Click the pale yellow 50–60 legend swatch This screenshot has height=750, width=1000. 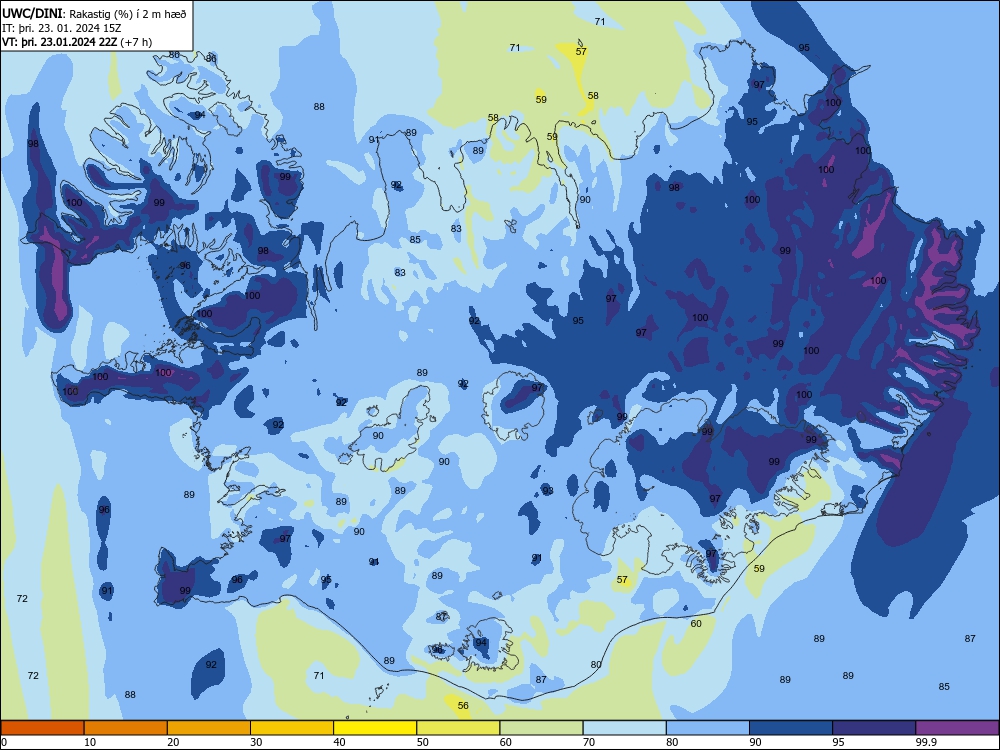click(458, 728)
